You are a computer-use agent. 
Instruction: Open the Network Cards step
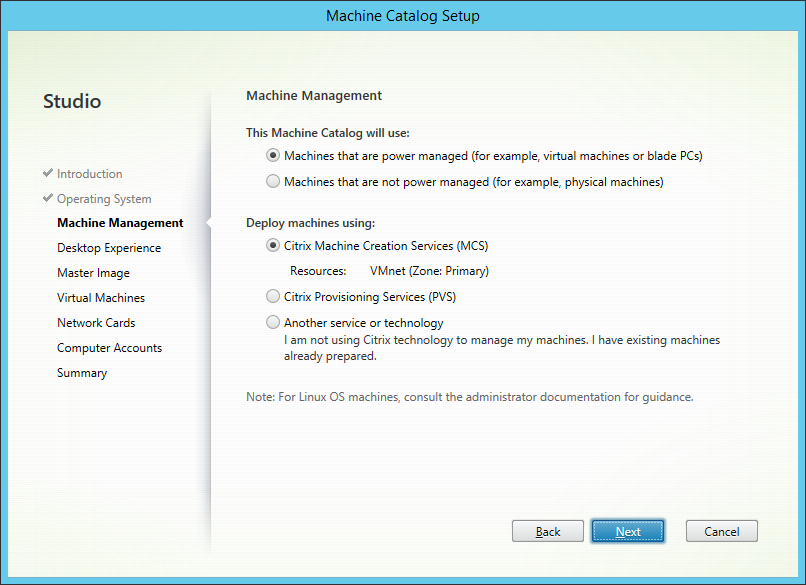96,323
